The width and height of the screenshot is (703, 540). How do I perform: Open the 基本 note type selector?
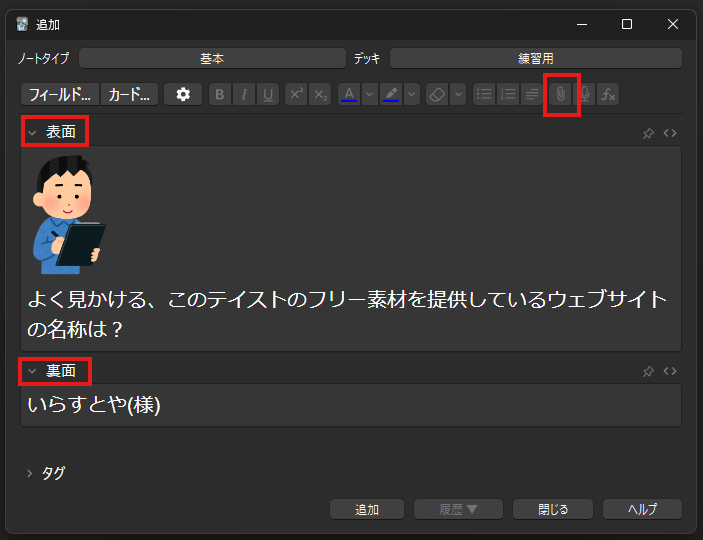click(x=211, y=58)
